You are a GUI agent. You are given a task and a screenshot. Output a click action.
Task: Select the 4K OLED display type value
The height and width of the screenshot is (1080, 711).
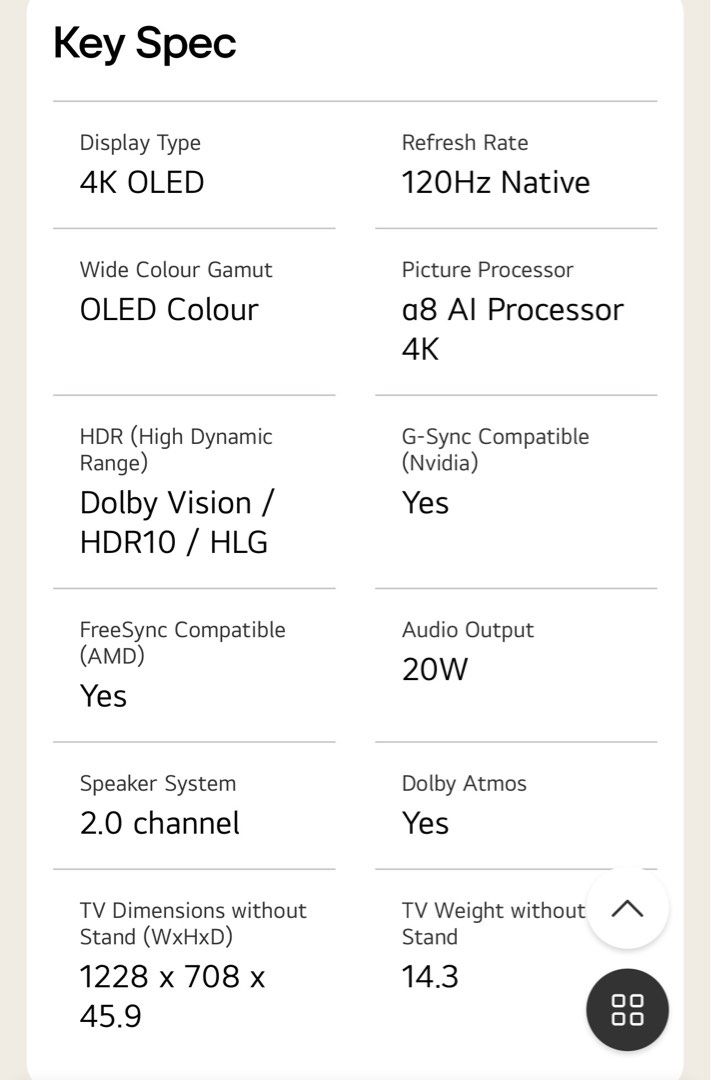139,183
